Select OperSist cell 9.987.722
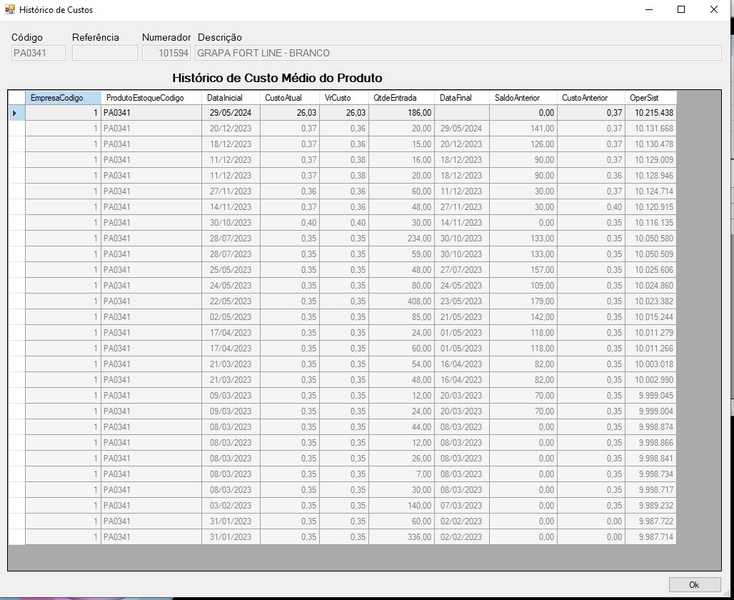The width and height of the screenshot is (734, 600). click(651, 521)
